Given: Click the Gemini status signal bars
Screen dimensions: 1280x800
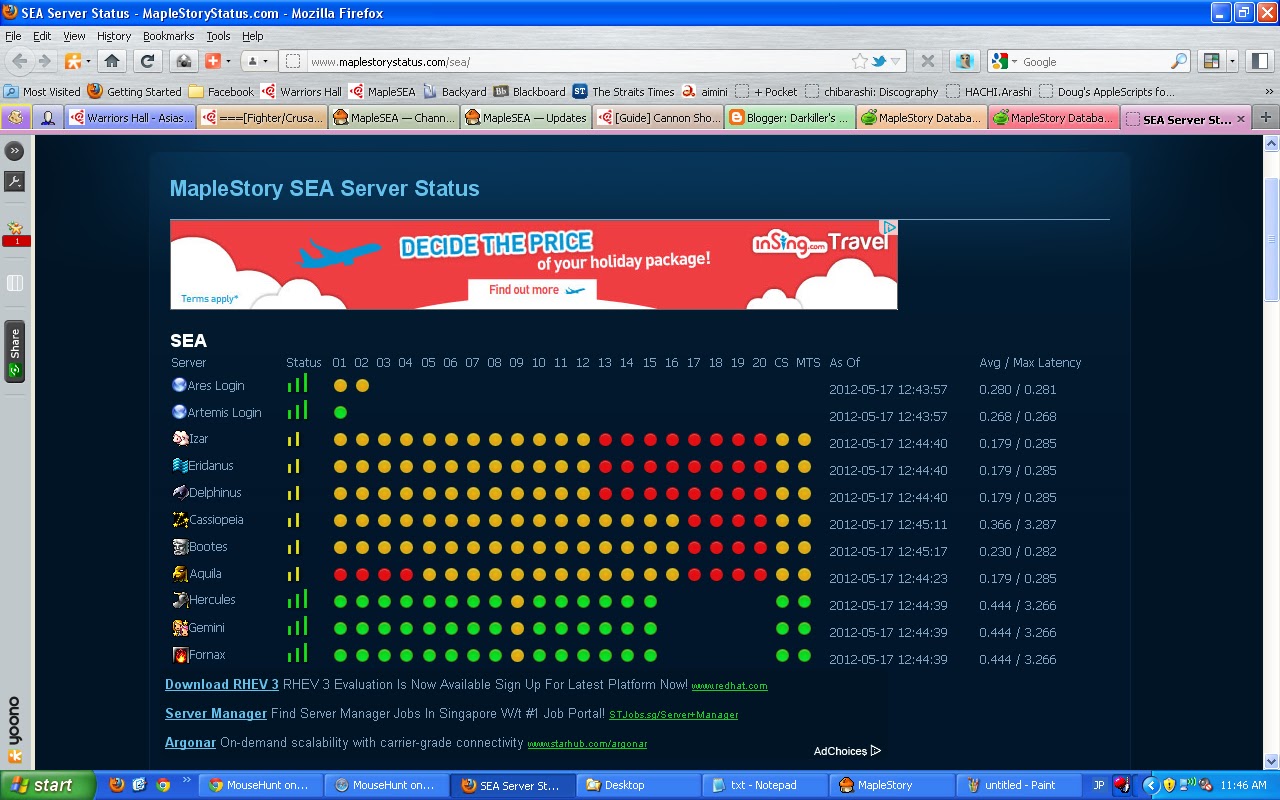Looking at the screenshot, I should click(297, 627).
